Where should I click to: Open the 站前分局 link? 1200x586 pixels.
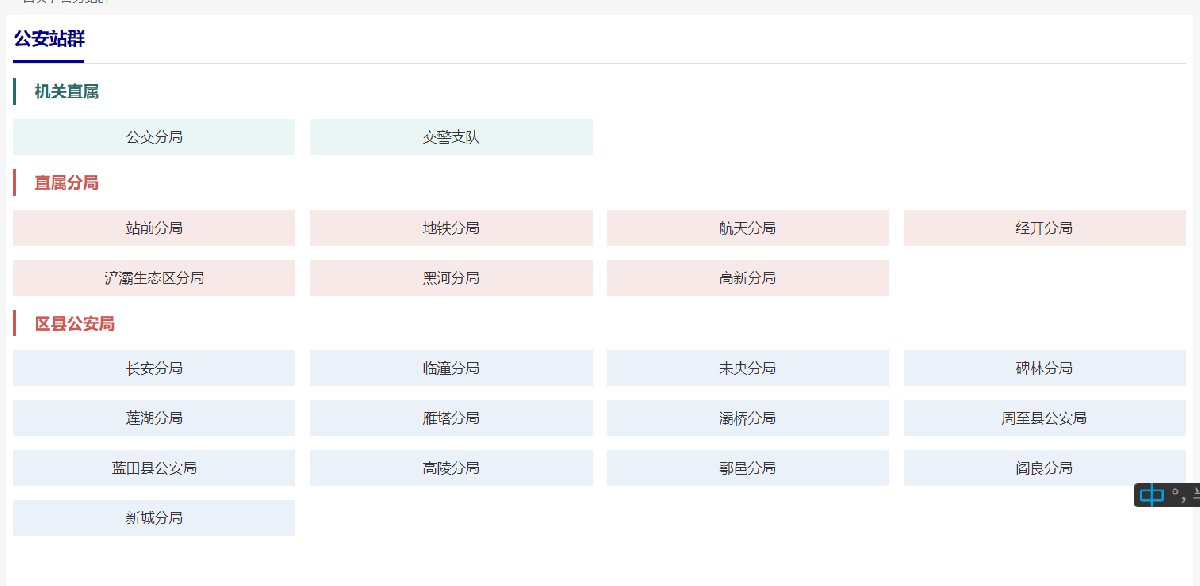point(154,228)
